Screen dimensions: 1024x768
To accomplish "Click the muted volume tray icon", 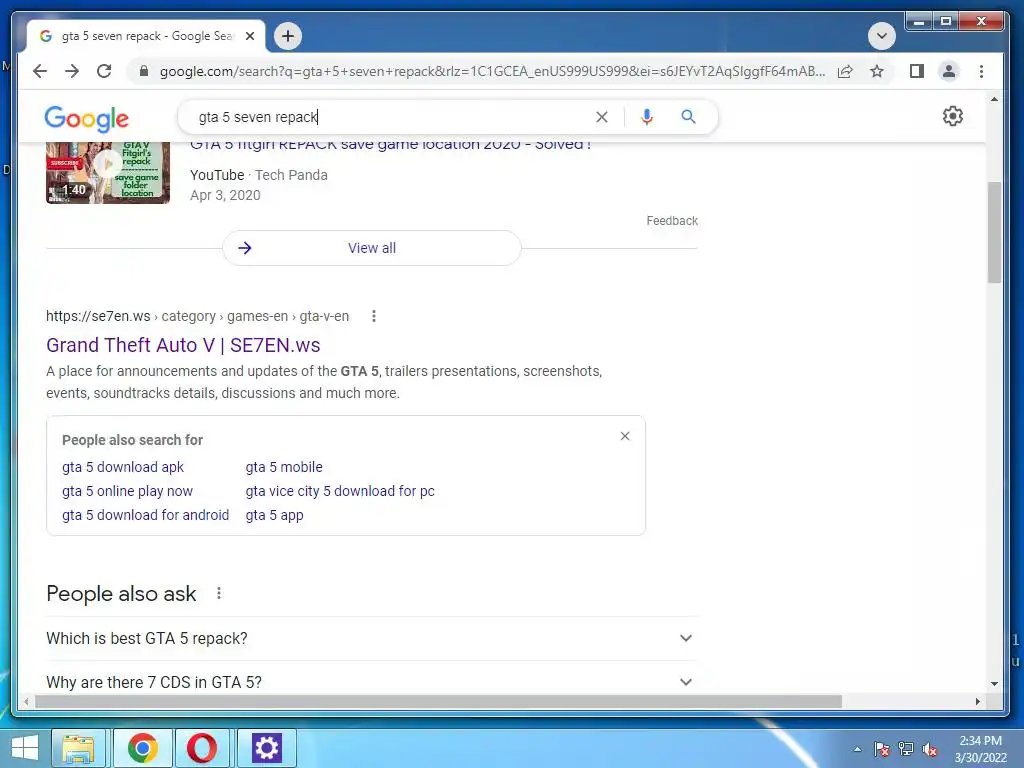I will pyautogui.click(x=930, y=749).
